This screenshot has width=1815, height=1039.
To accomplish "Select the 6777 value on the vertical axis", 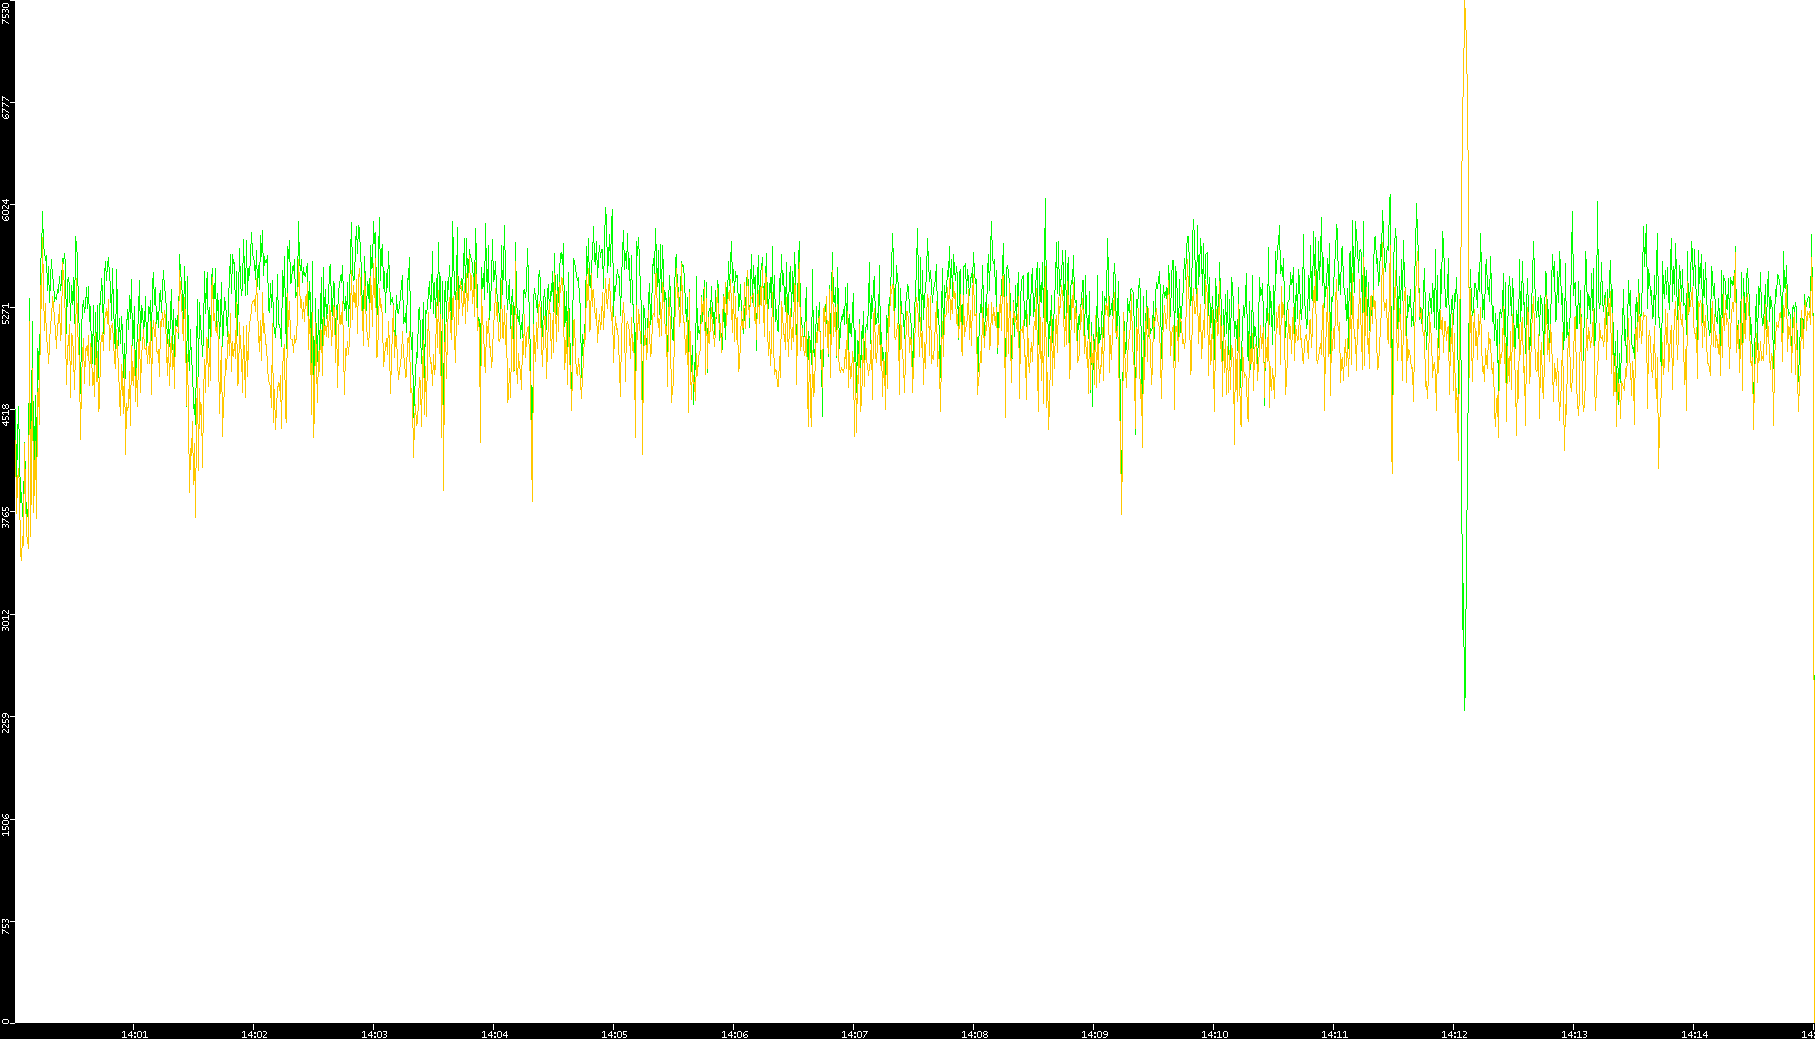I will coord(7,107).
